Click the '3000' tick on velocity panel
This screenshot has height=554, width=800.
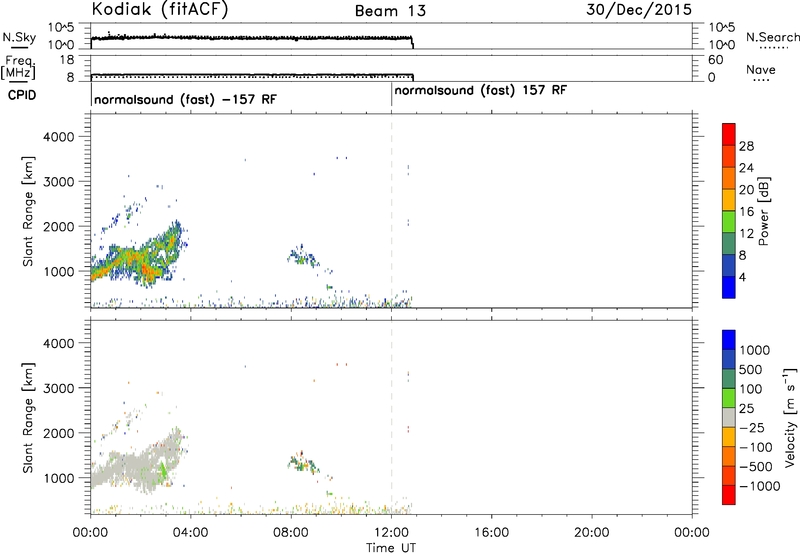(x=58, y=388)
